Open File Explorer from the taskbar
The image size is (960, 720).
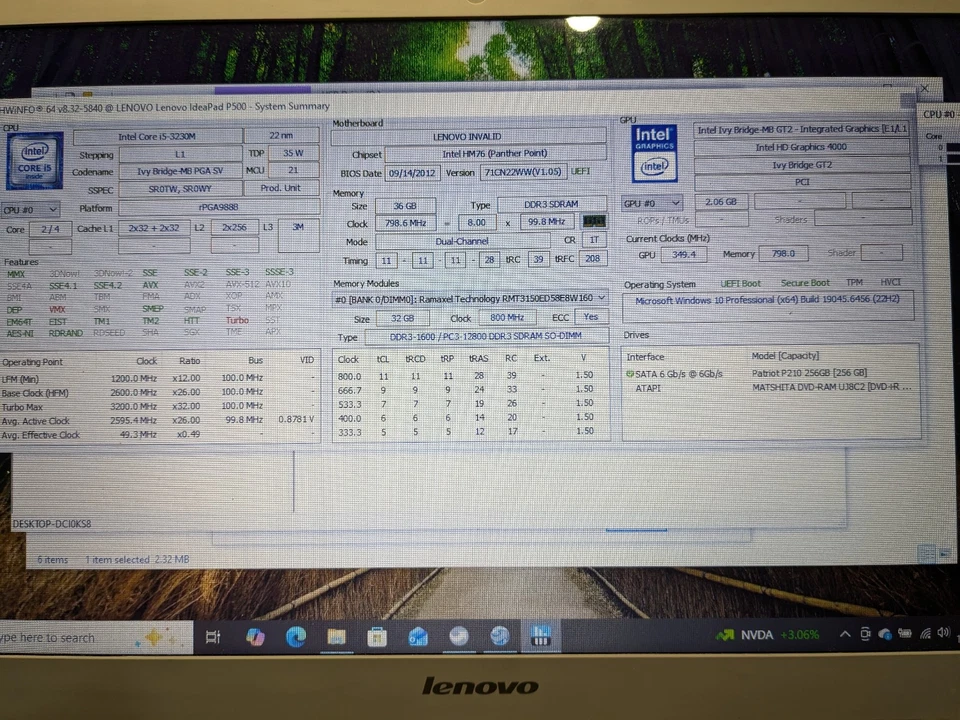point(336,636)
